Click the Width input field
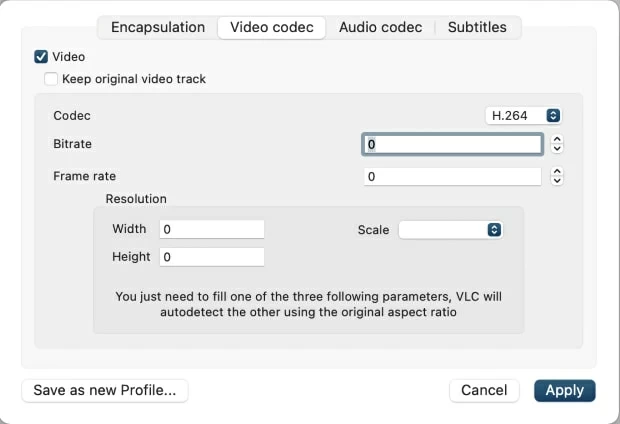 (x=211, y=229)
